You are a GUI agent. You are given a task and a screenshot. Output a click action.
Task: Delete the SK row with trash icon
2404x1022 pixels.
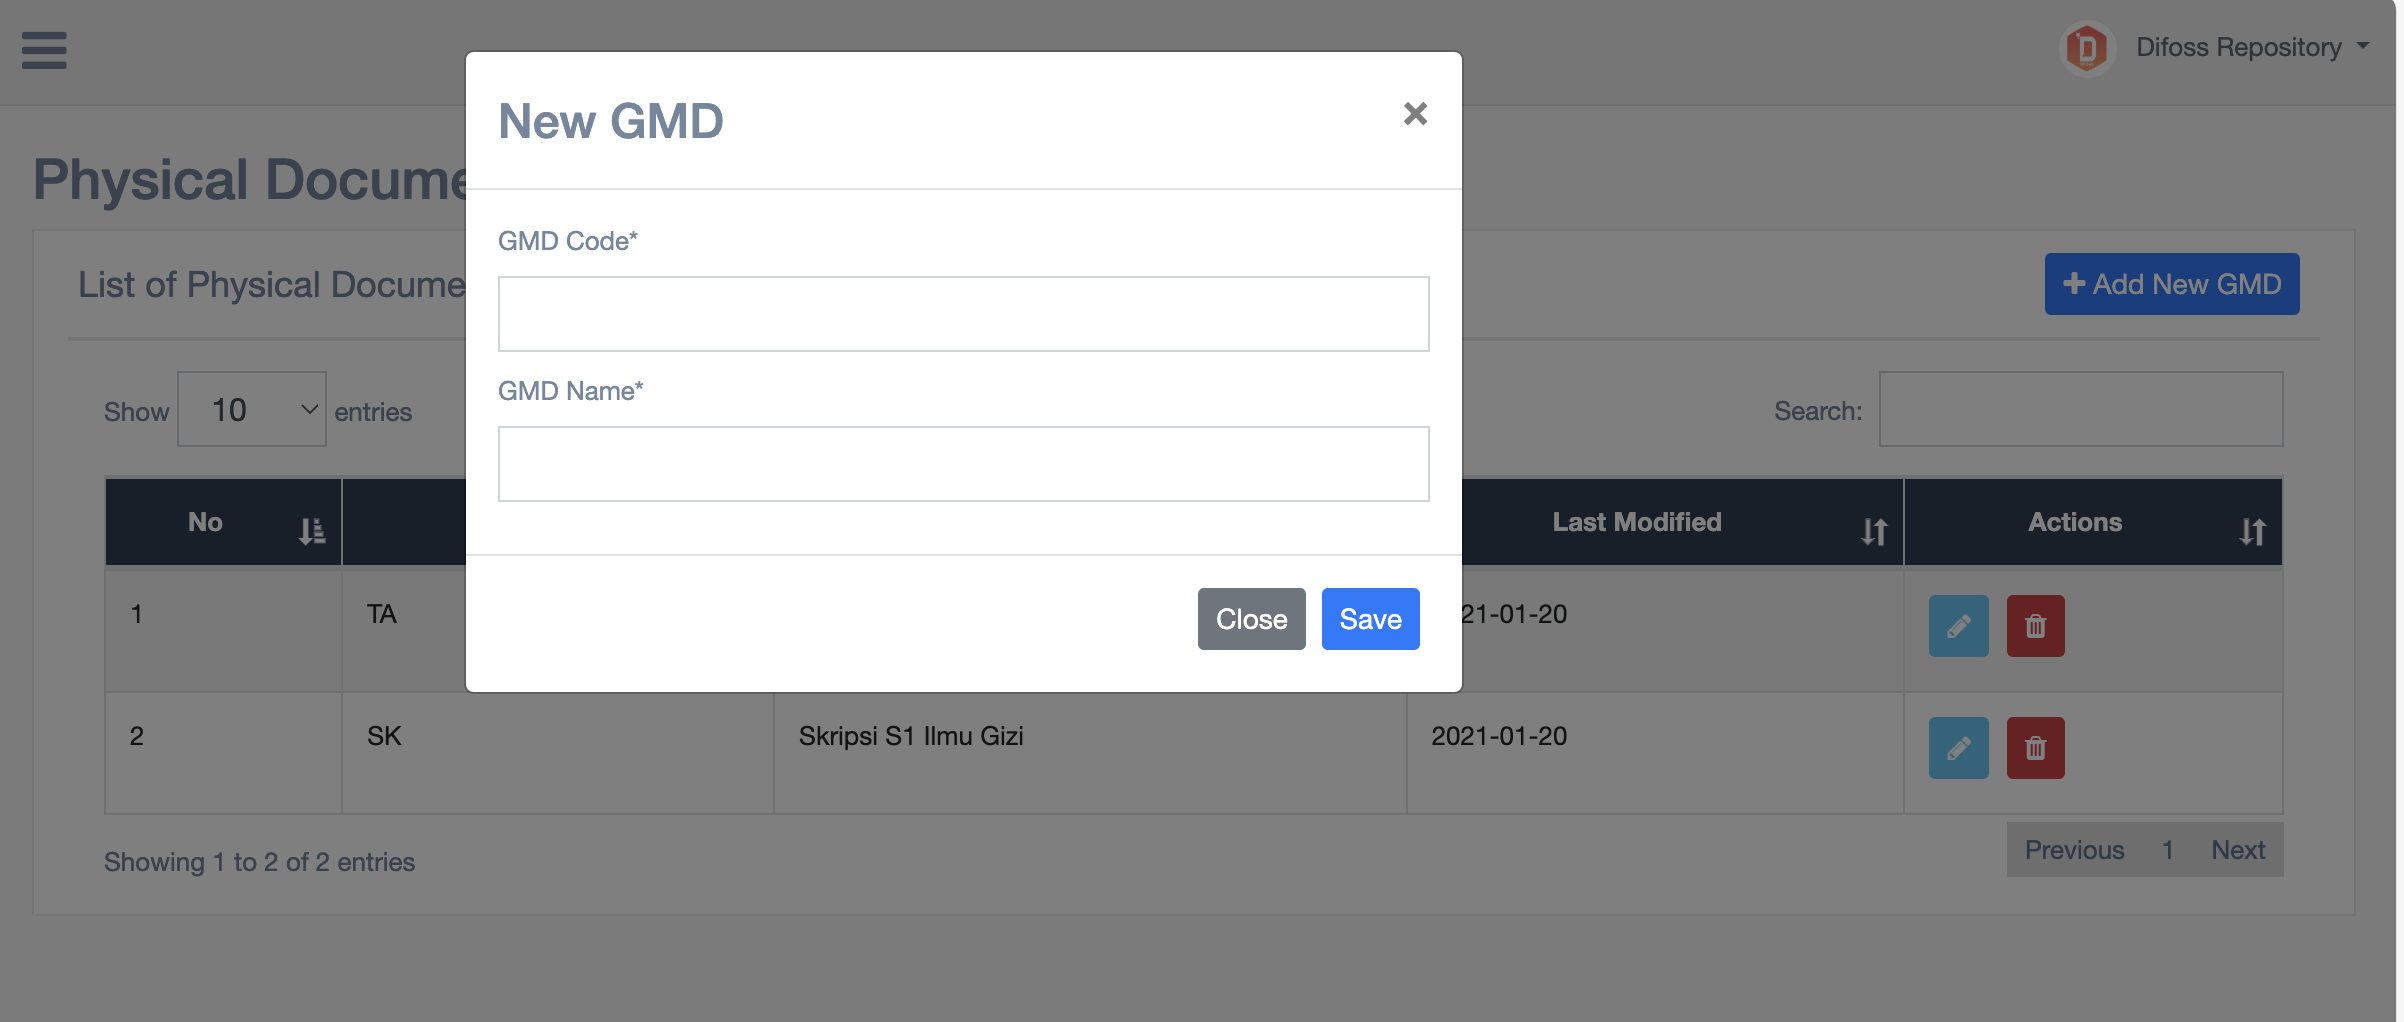[x=2035, y=748]
